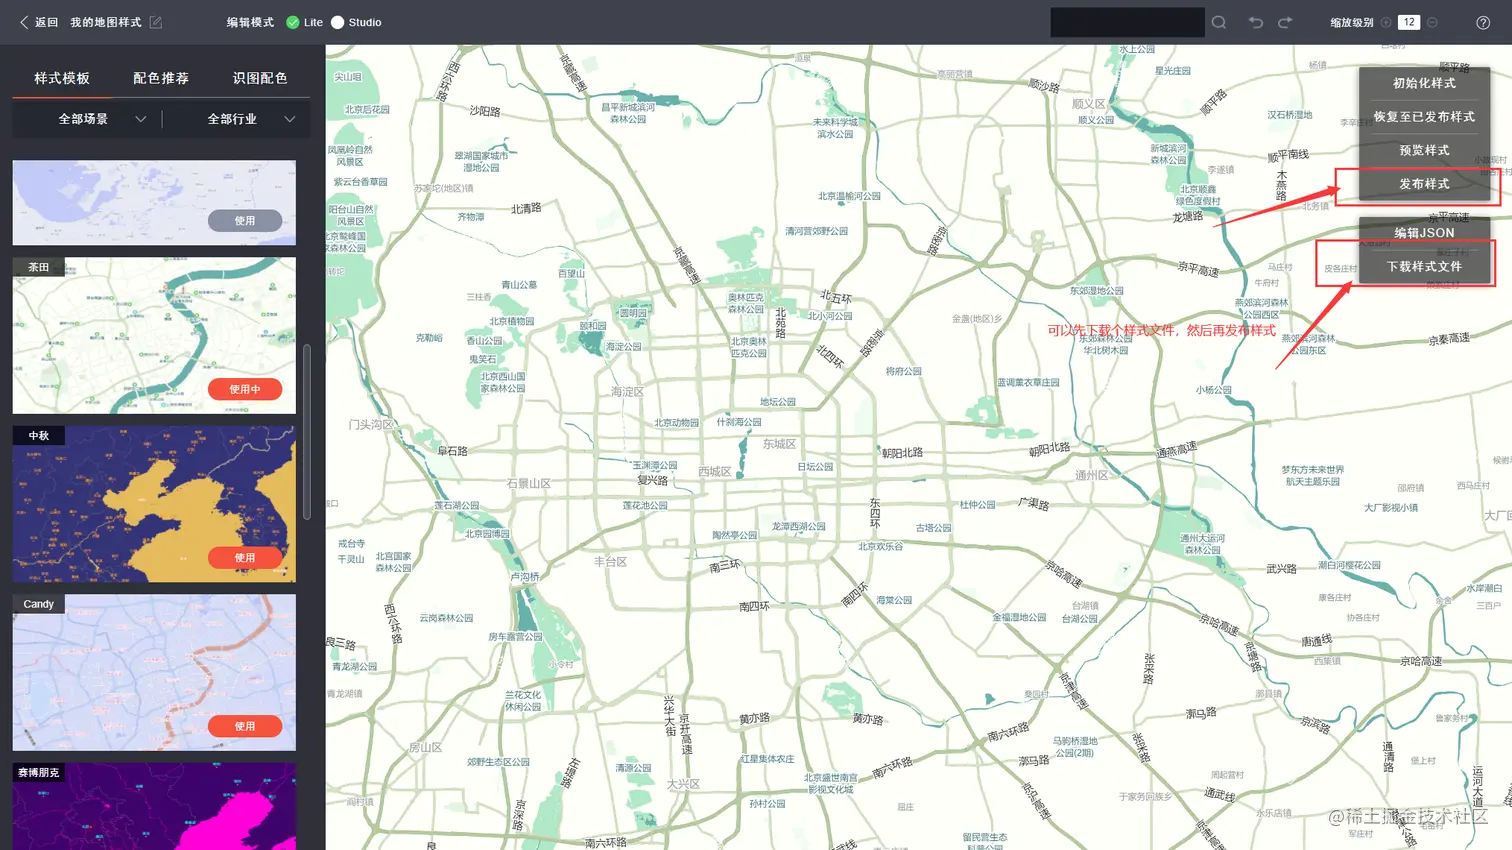Switch to Studio editing mode
The image size is (1512, 850).
[x=356, y=22]
